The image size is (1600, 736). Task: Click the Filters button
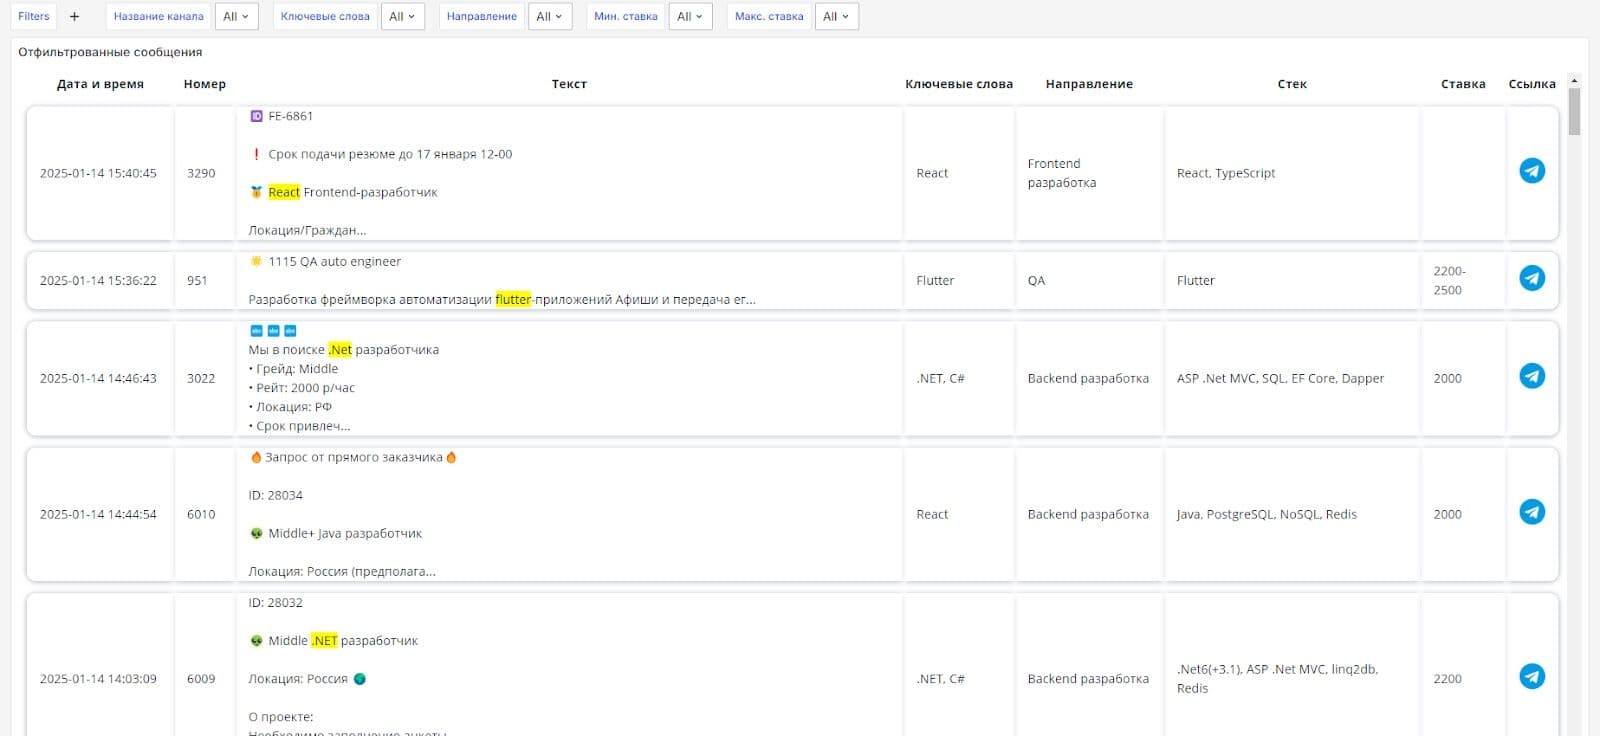coord(34,16)
